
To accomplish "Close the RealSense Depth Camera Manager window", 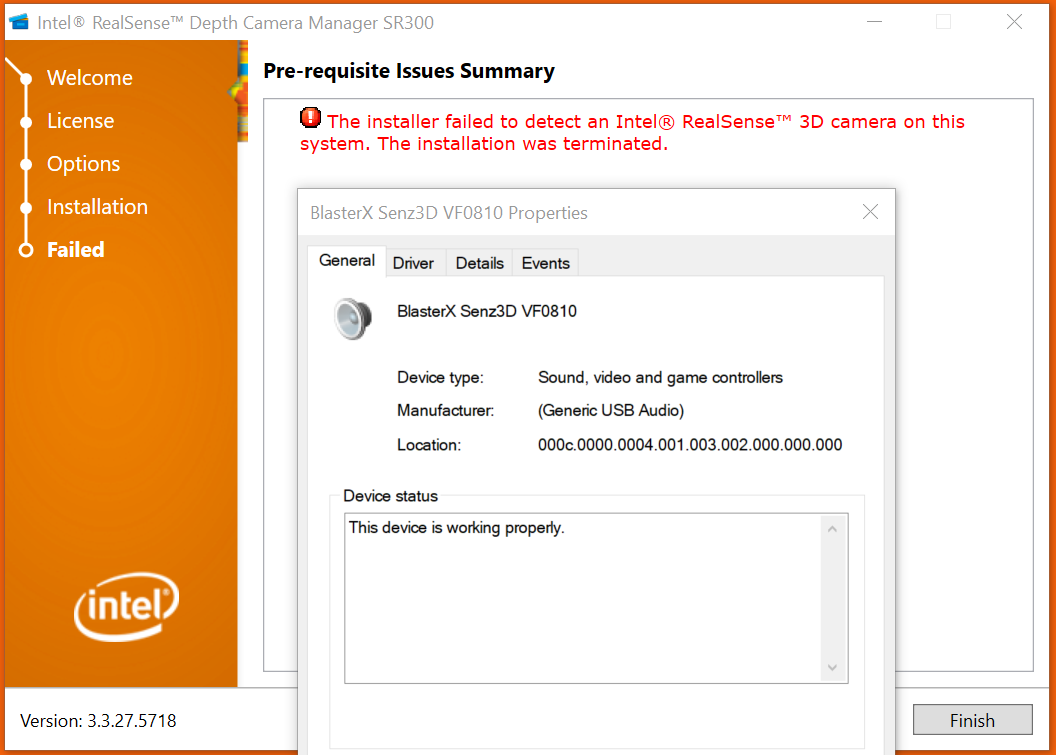I will point(1014,22).
